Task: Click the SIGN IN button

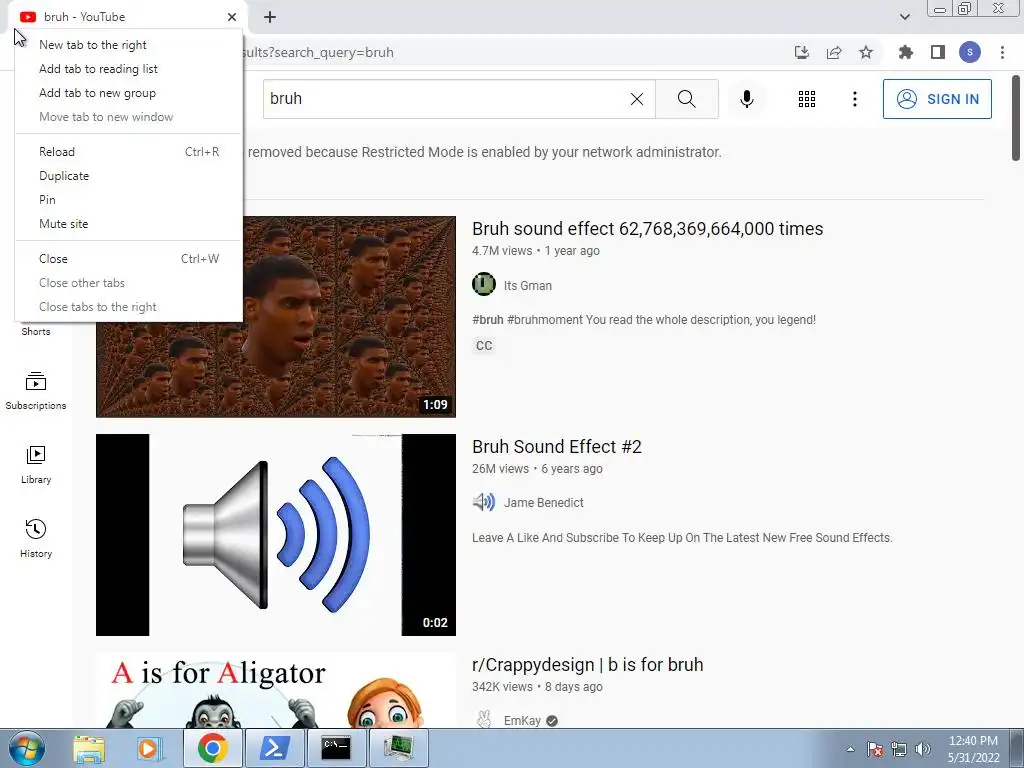Action: pos(937,99)
